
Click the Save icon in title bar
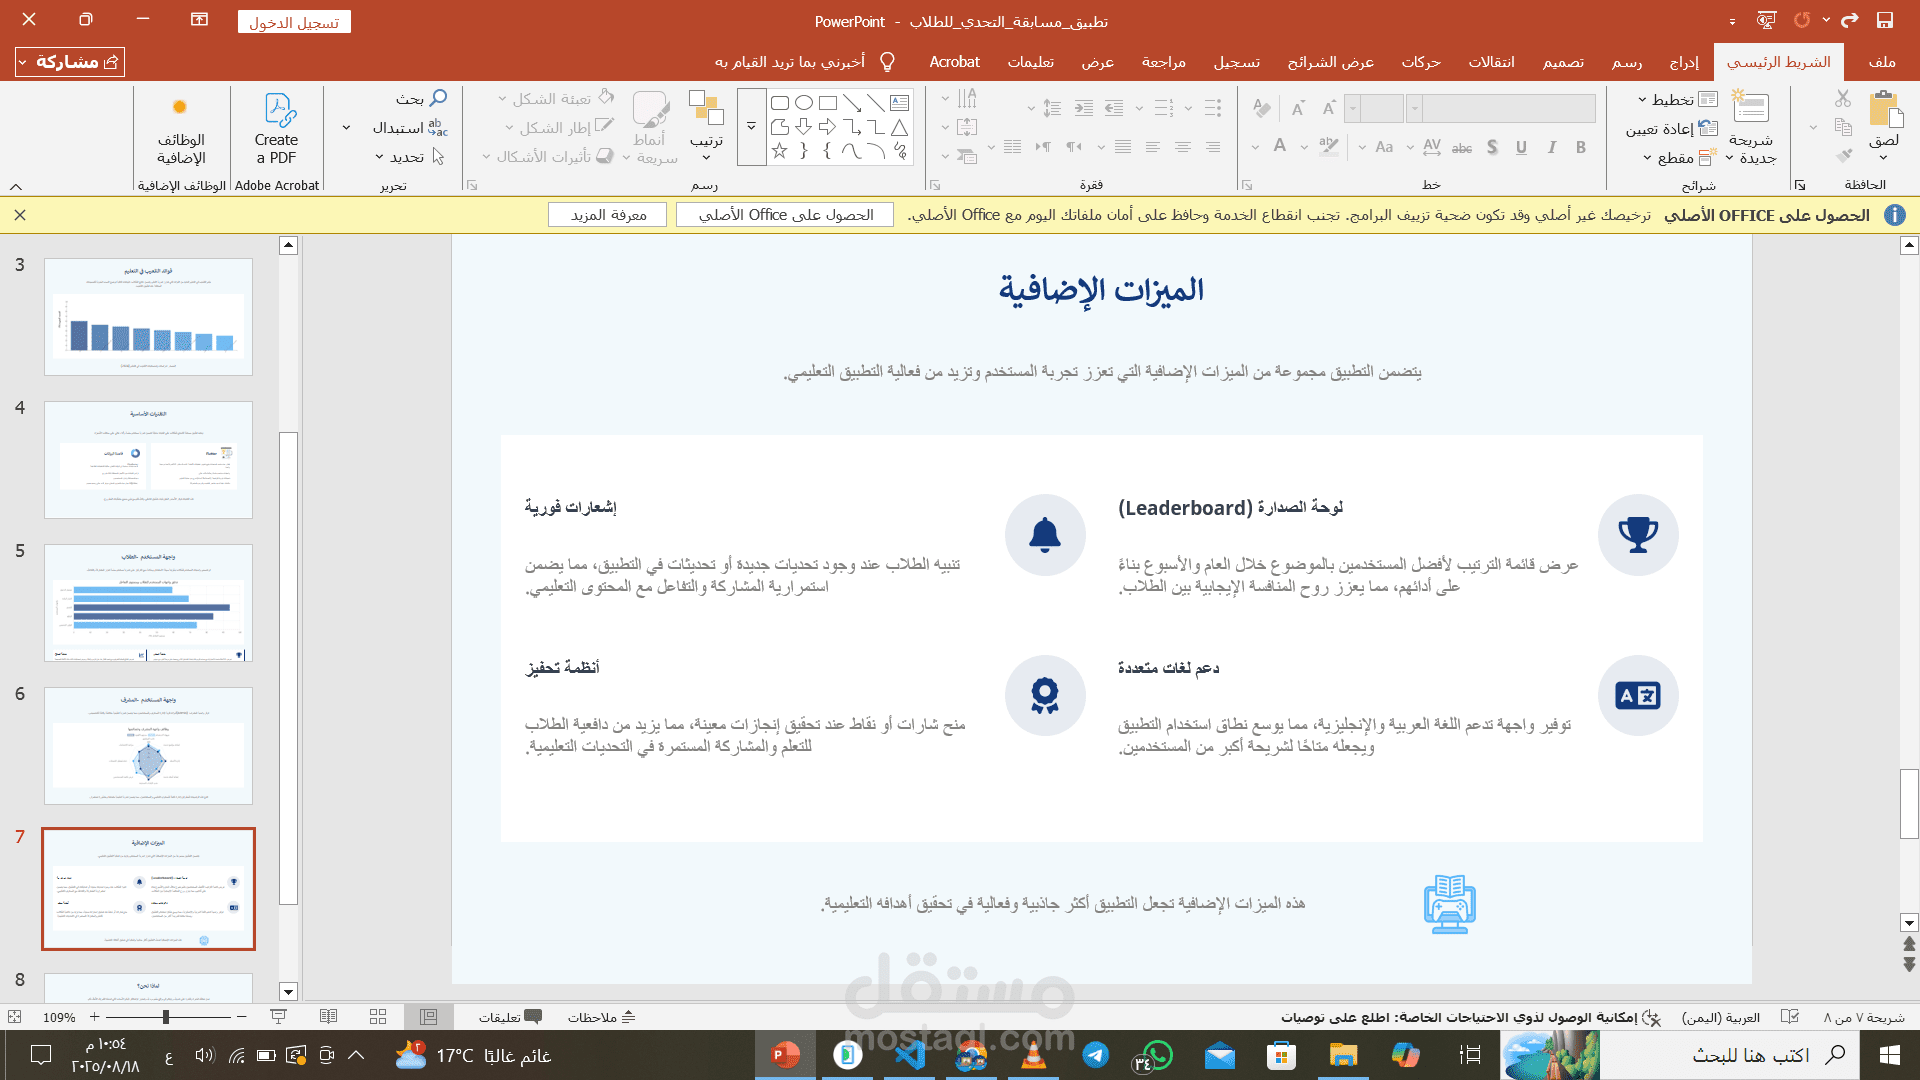point(1885,20)
